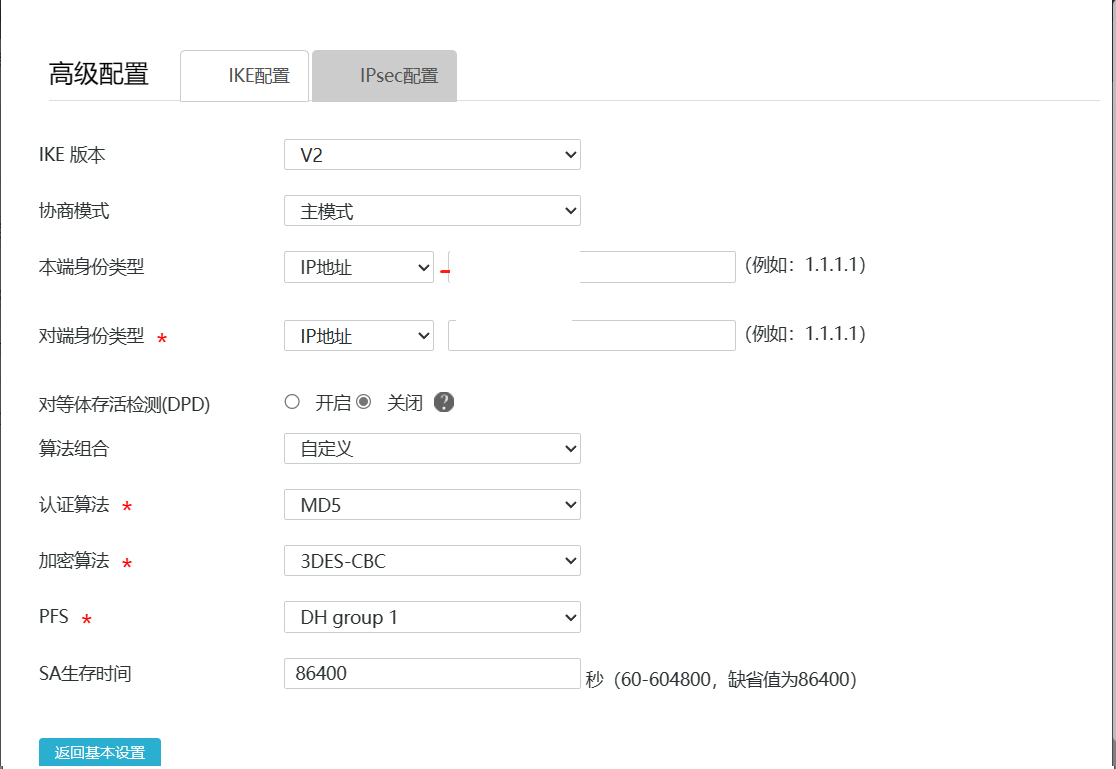Expand the 协商模式 dropdown
Image resolution: width=1116 pixels, height=769 pixels.
coord(432,211)
